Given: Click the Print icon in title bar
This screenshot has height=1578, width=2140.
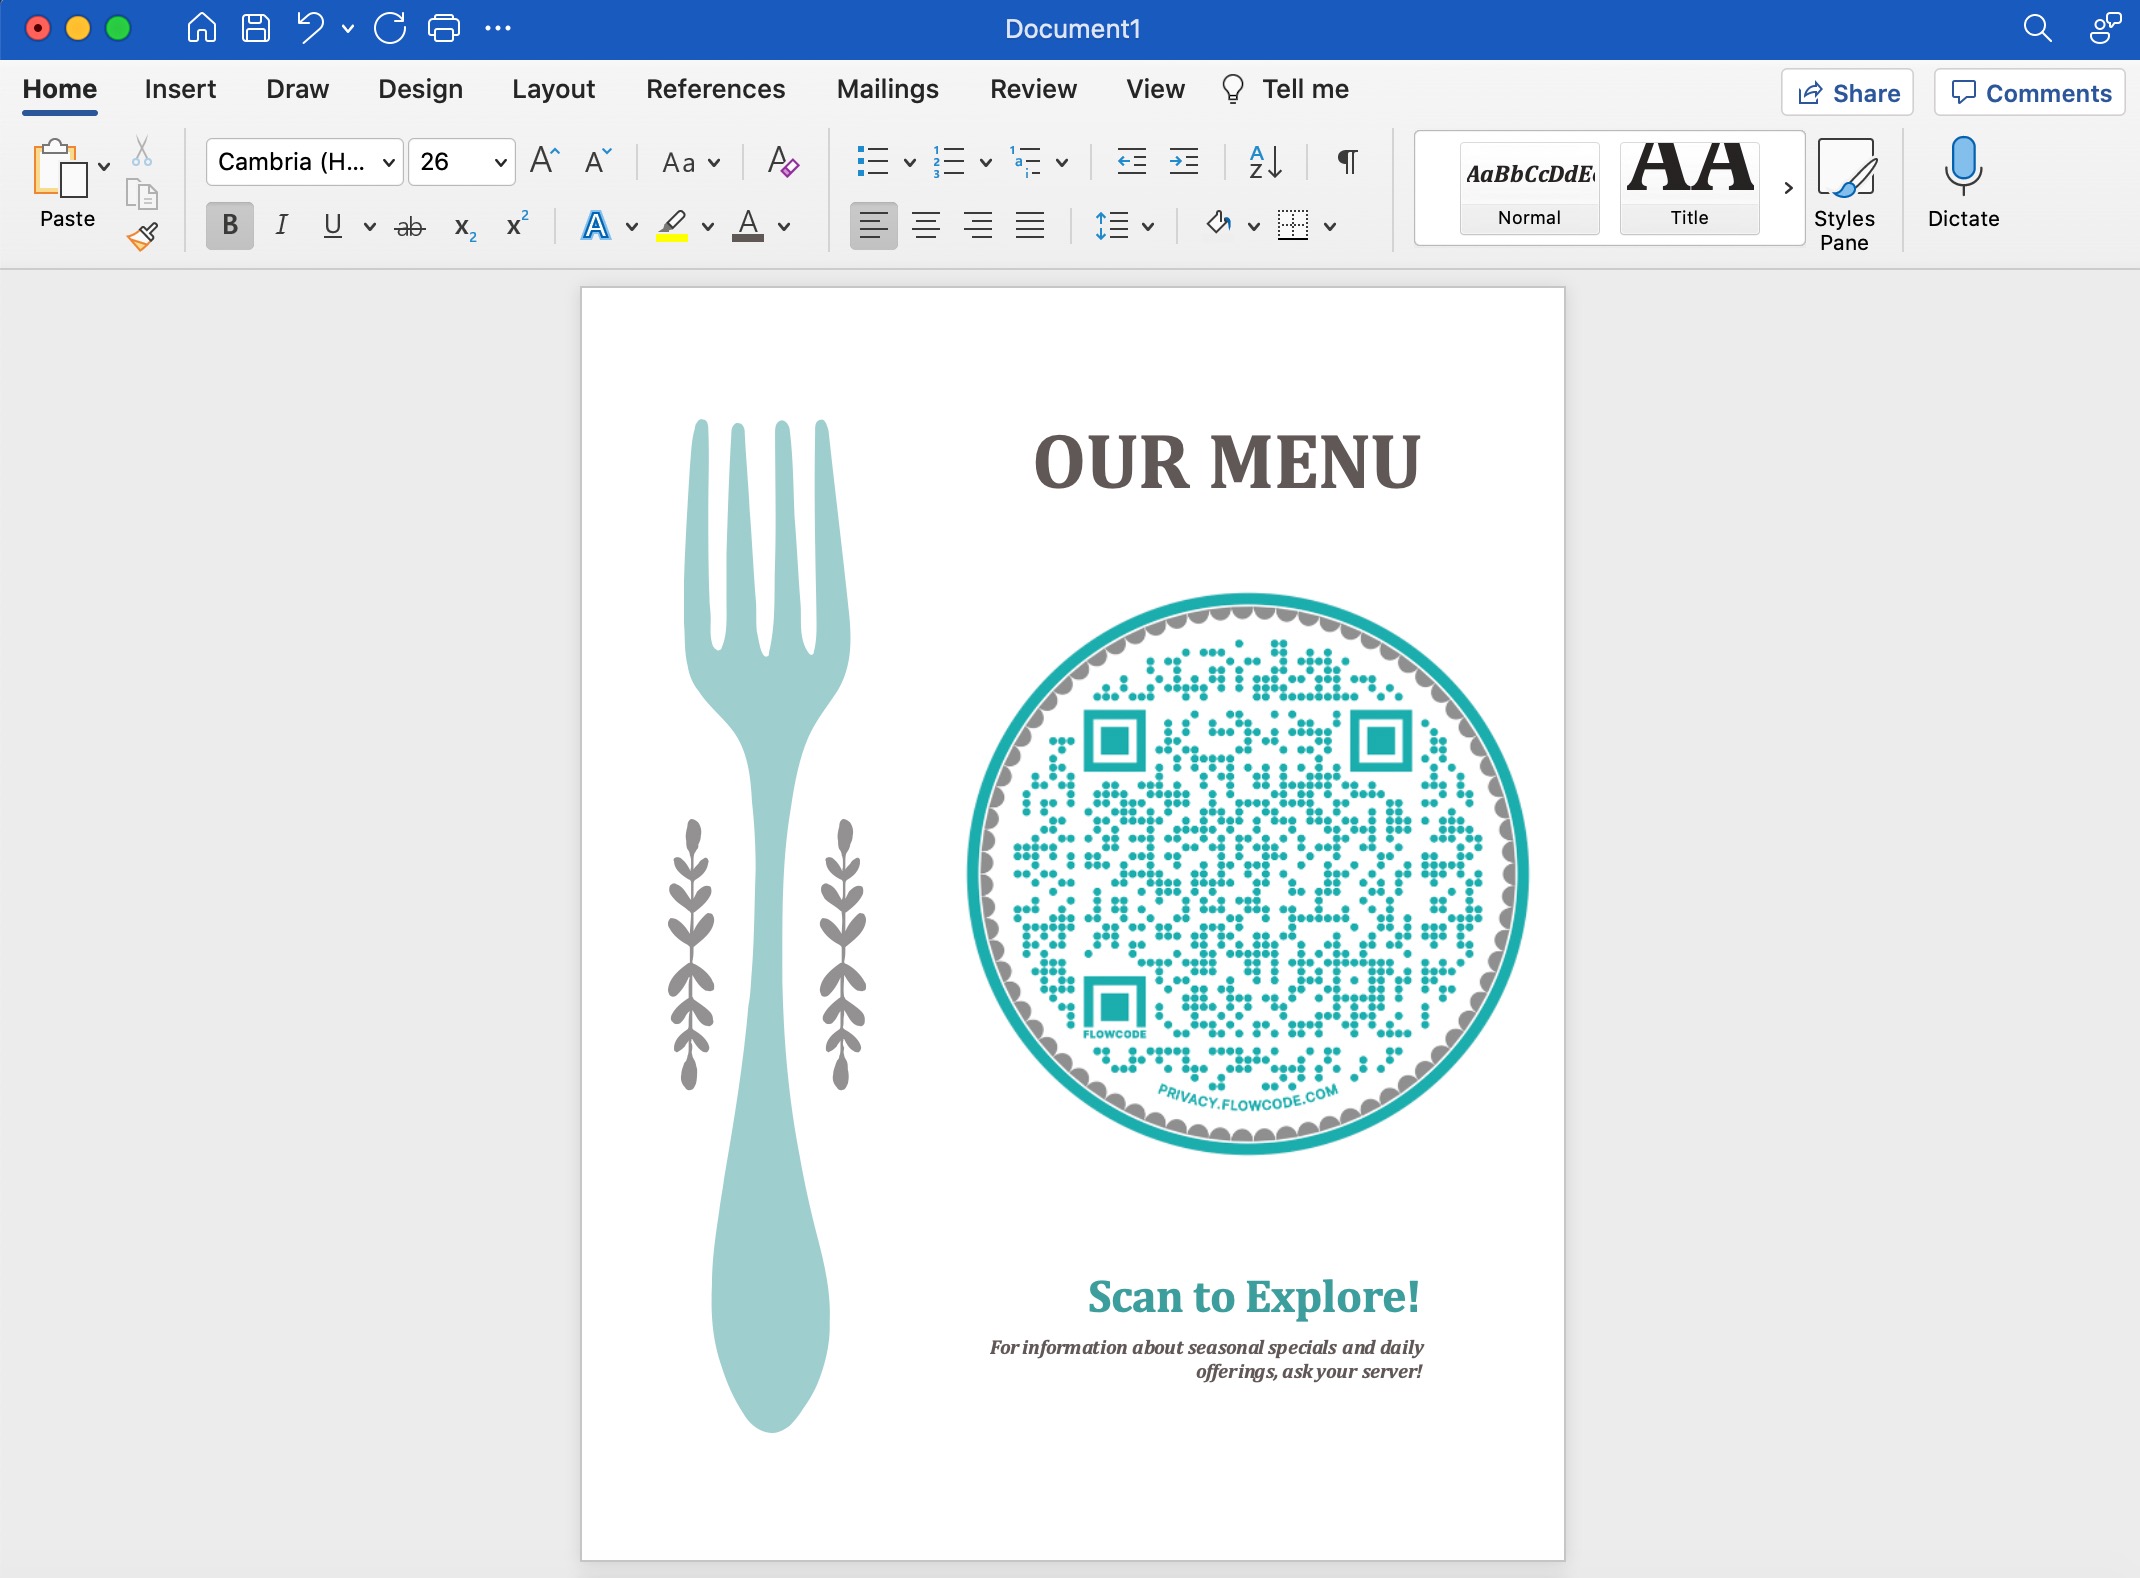Looking at the screenshot, I should [x=443, y=28].
